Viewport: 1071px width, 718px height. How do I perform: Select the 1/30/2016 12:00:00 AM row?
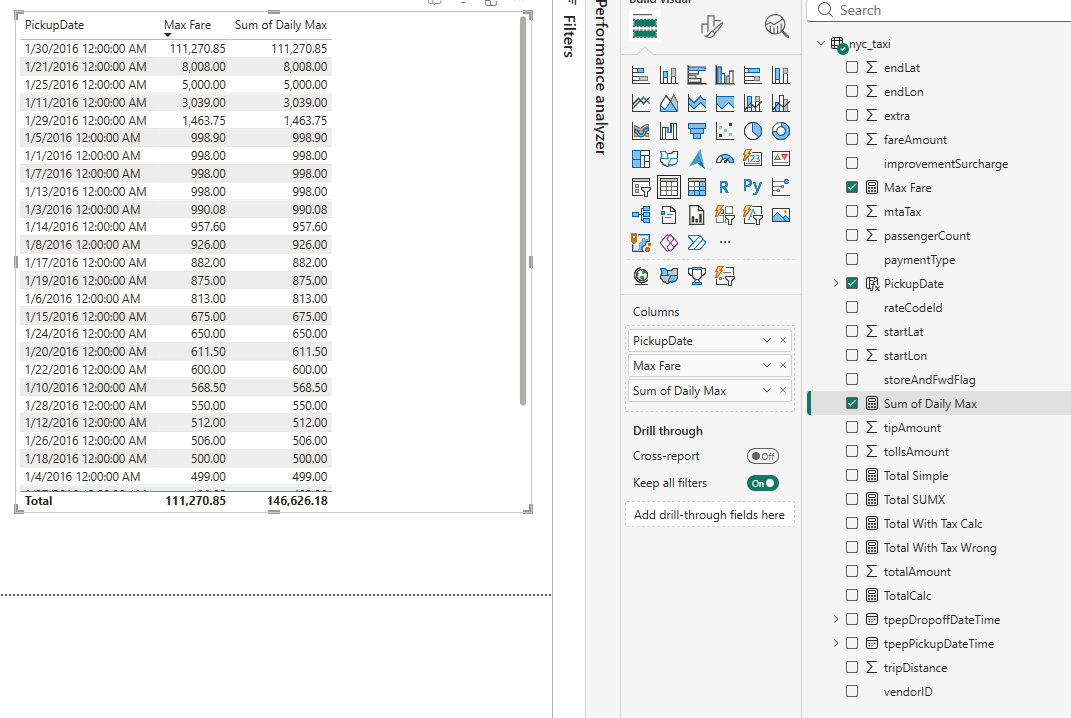[176, 49]
